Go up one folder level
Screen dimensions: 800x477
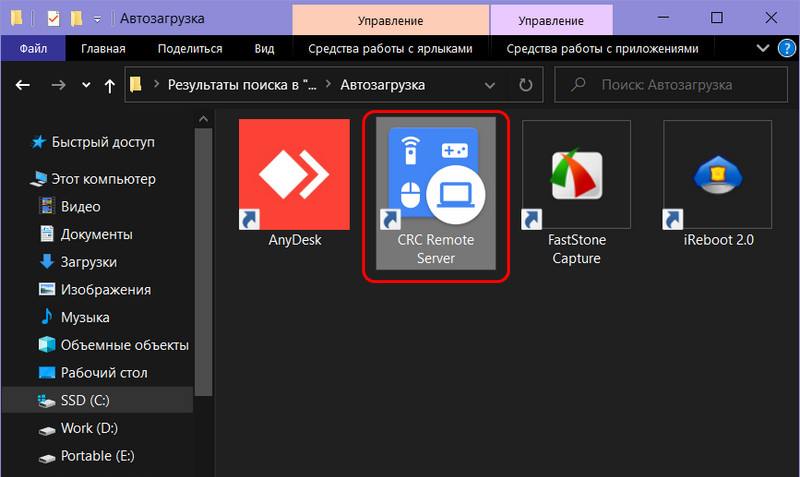(x=109, y=86)
